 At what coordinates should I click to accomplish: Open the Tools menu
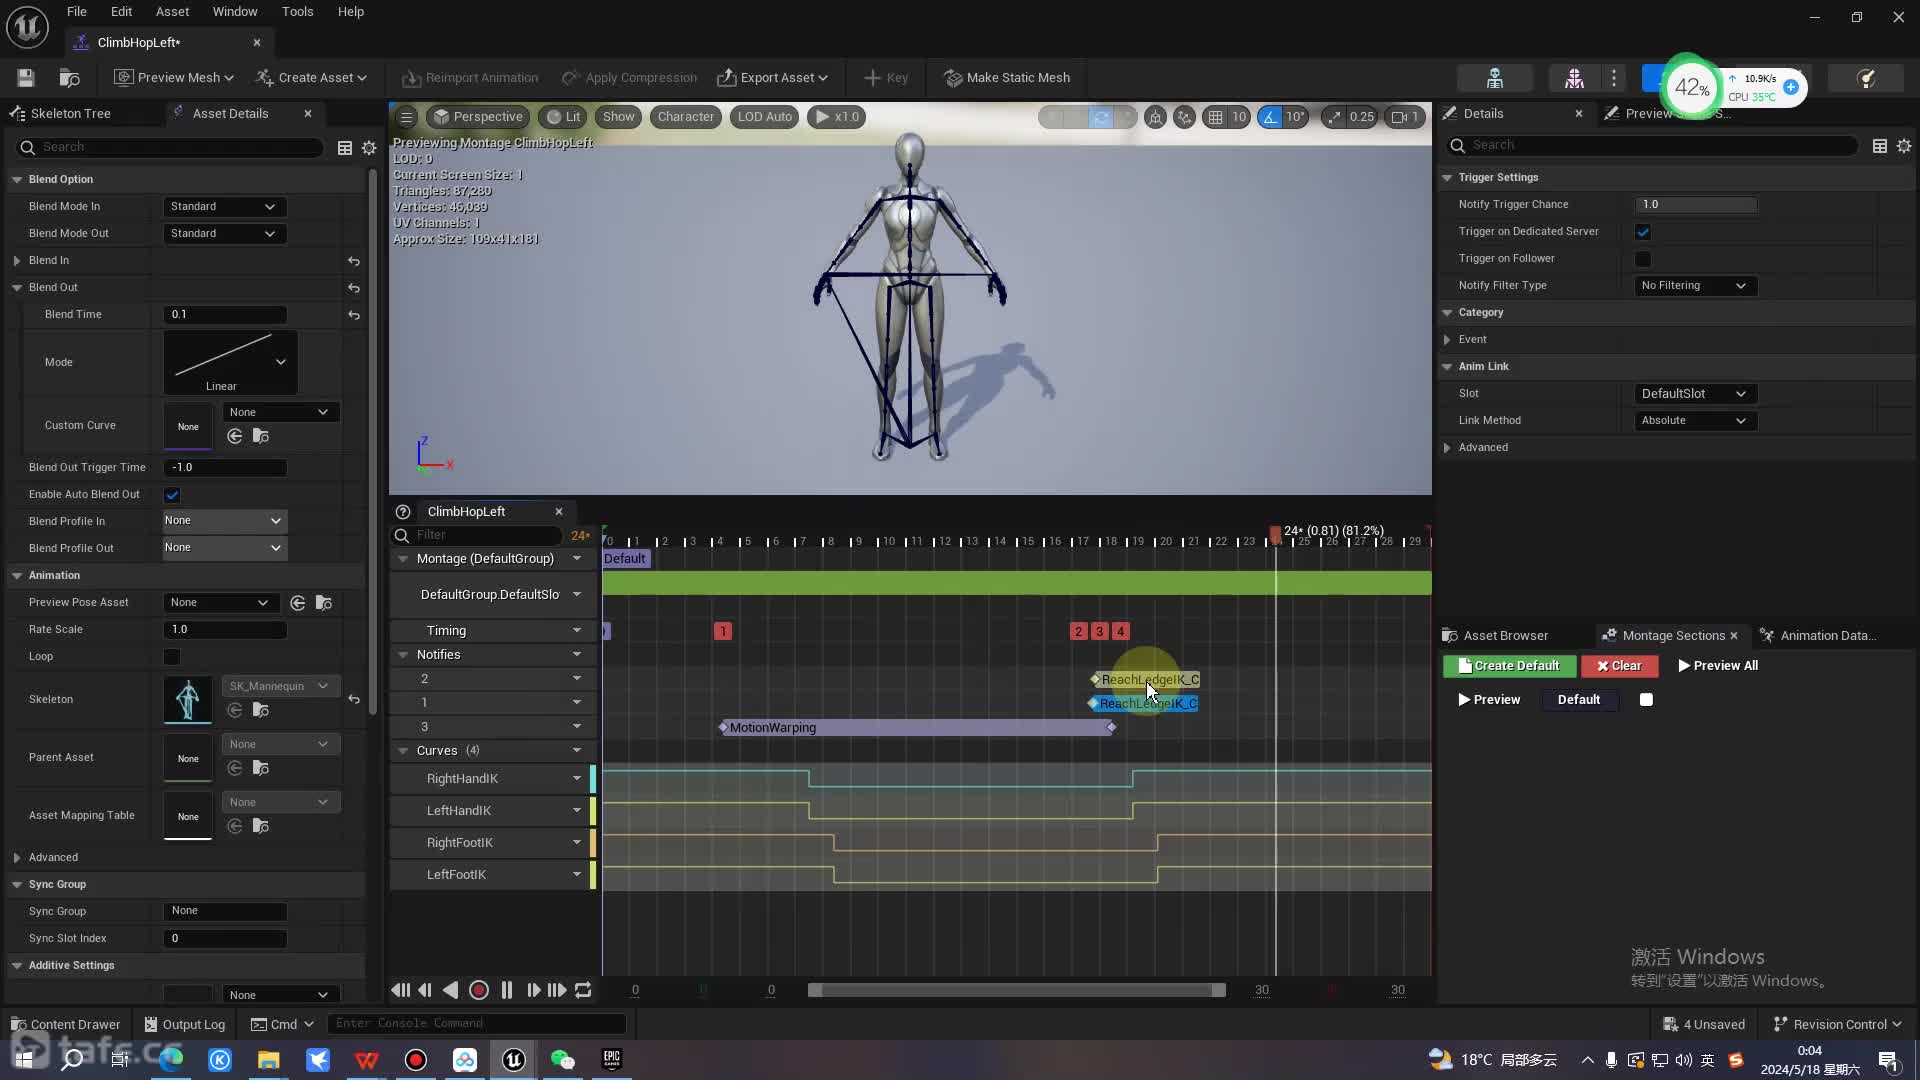point(297,12)
